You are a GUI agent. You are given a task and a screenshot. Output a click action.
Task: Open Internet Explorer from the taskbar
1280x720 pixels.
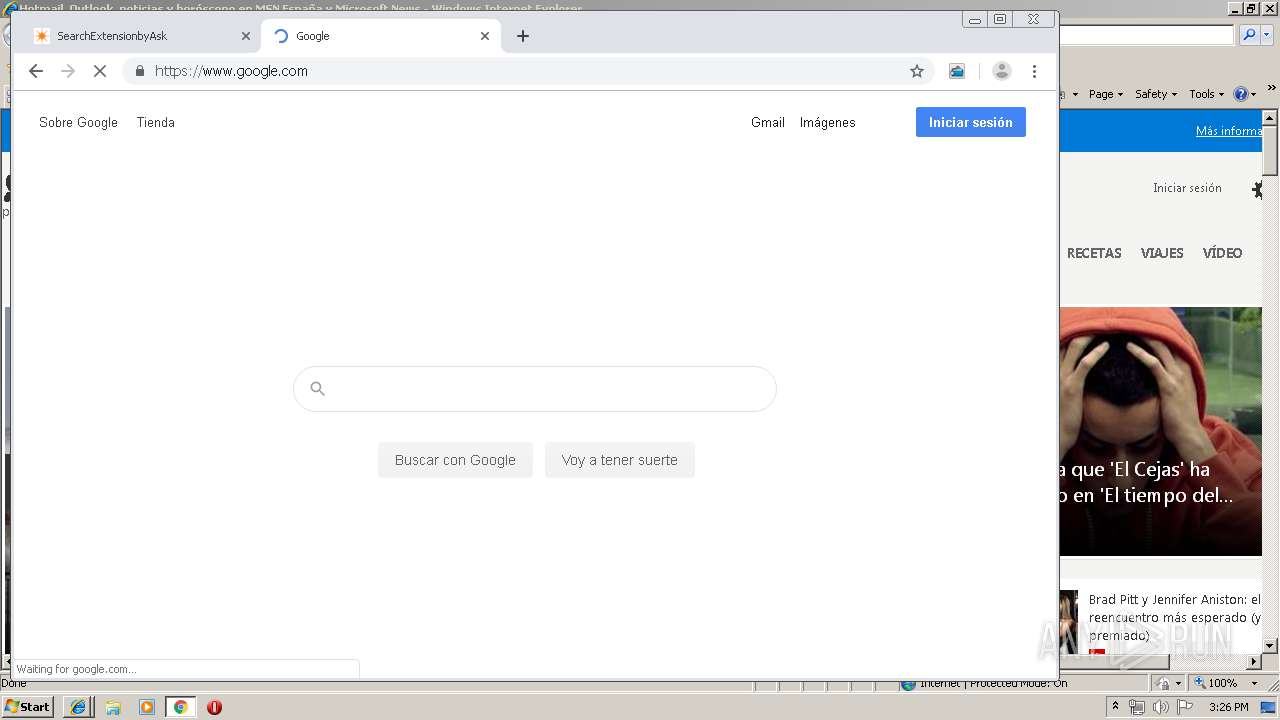[78, 707]
